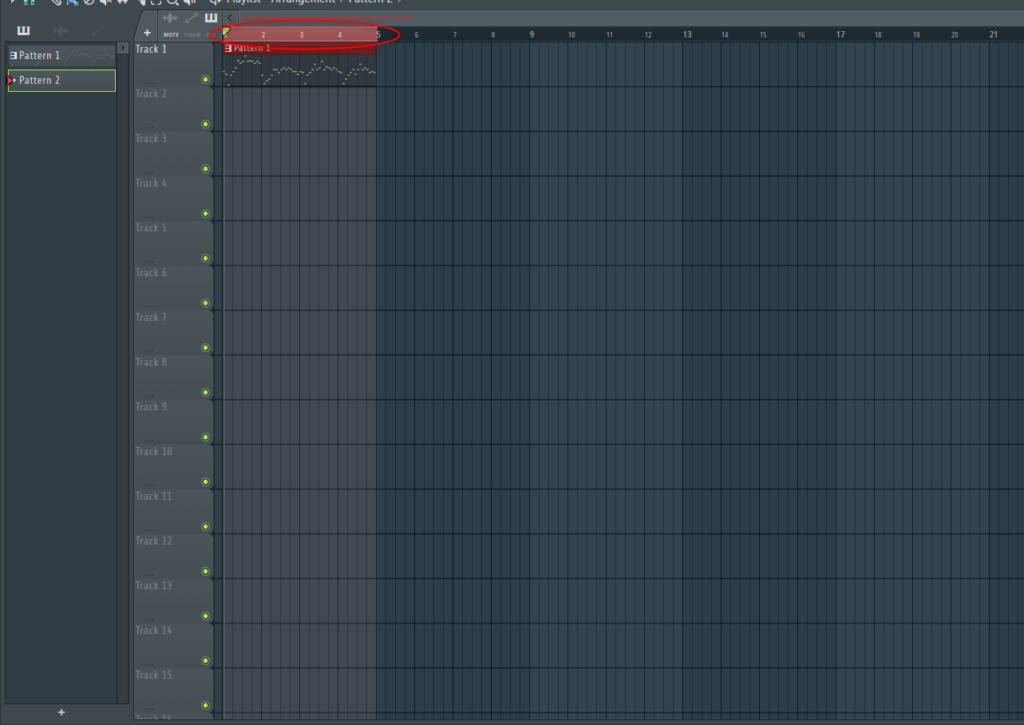Select the automation clip focus icon in playlist header

(x=191, y=18)
